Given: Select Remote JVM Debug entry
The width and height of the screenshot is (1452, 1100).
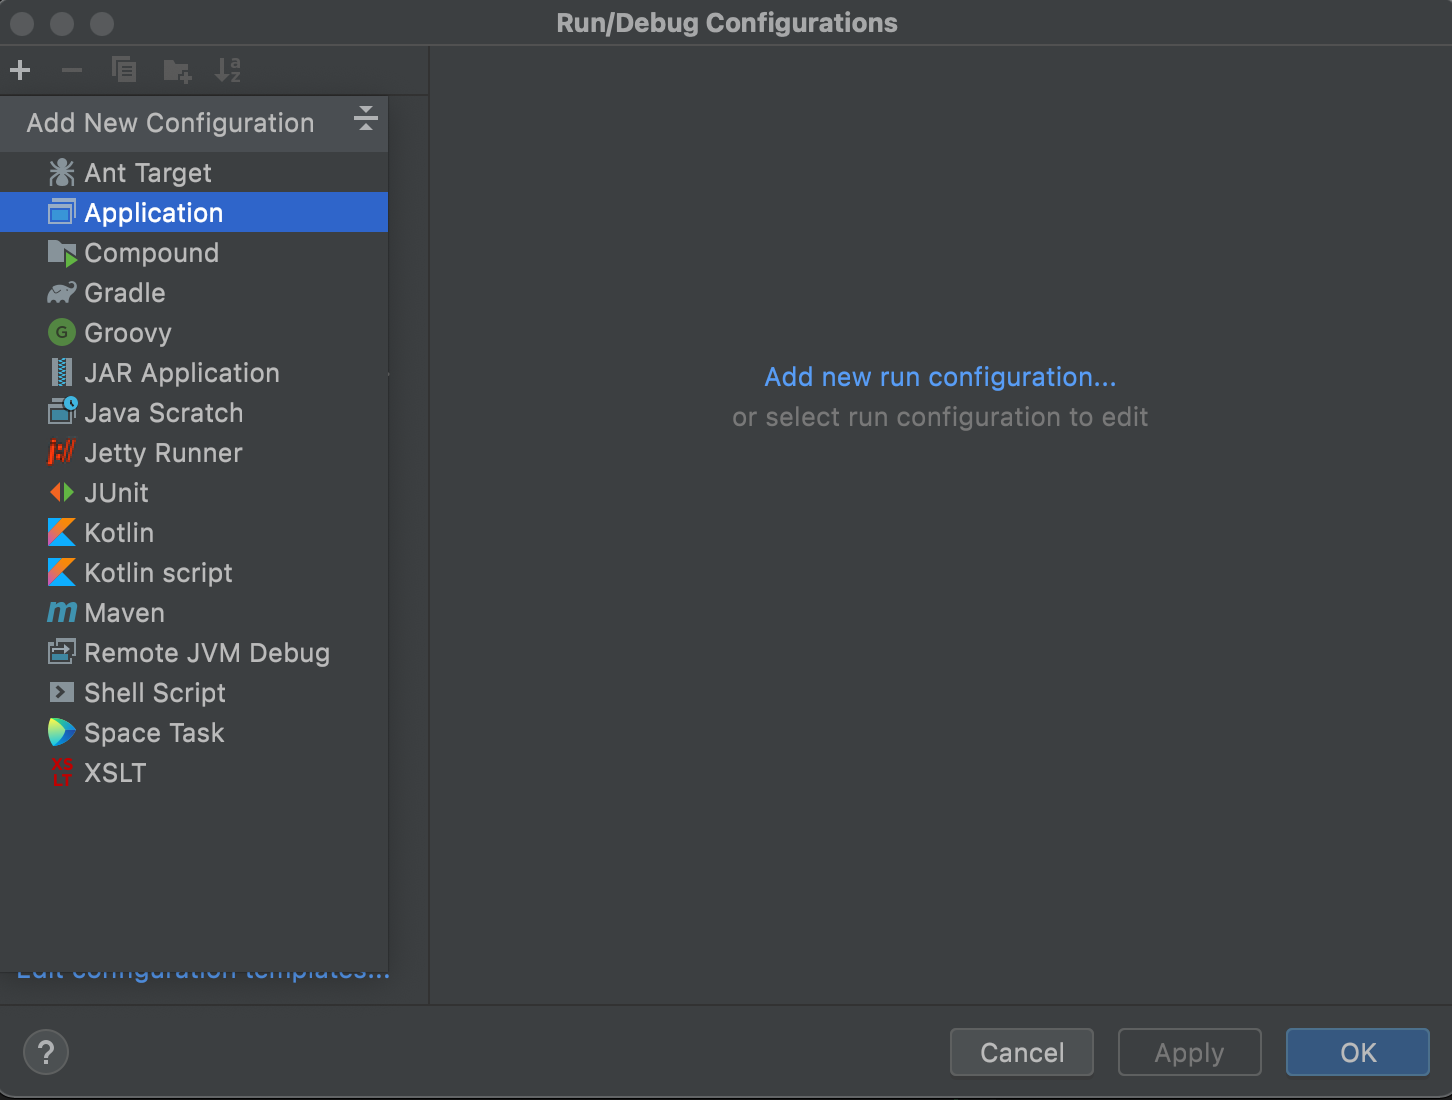Looking at the screenshot, I should point(194,652).
